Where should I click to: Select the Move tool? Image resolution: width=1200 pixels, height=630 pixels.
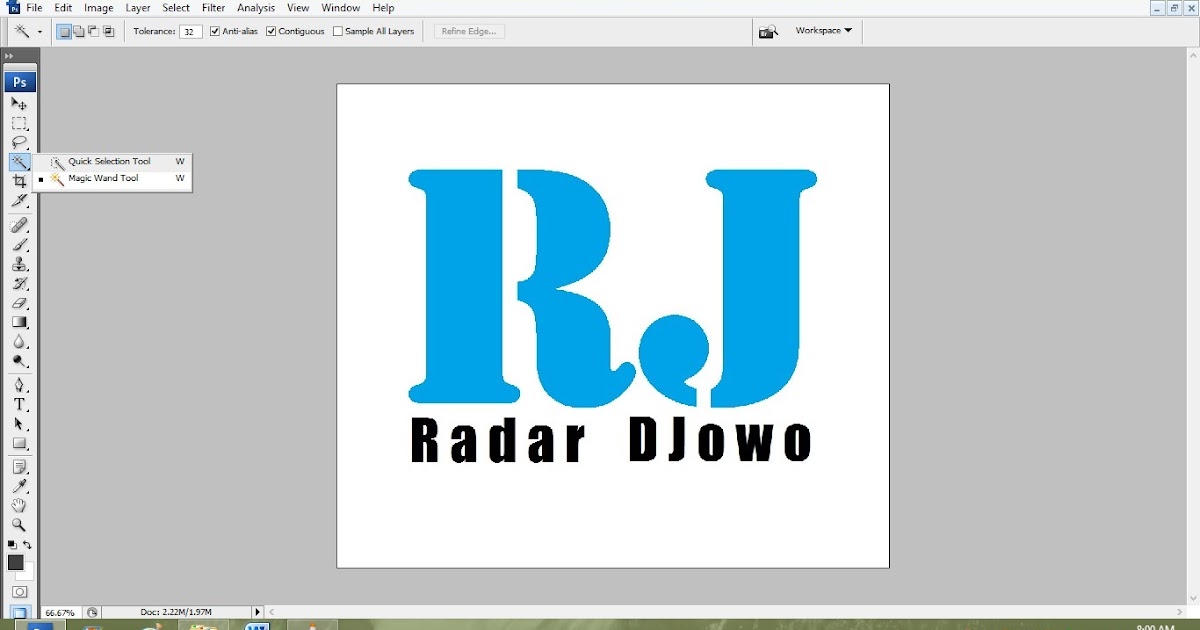tap(20, 104)
